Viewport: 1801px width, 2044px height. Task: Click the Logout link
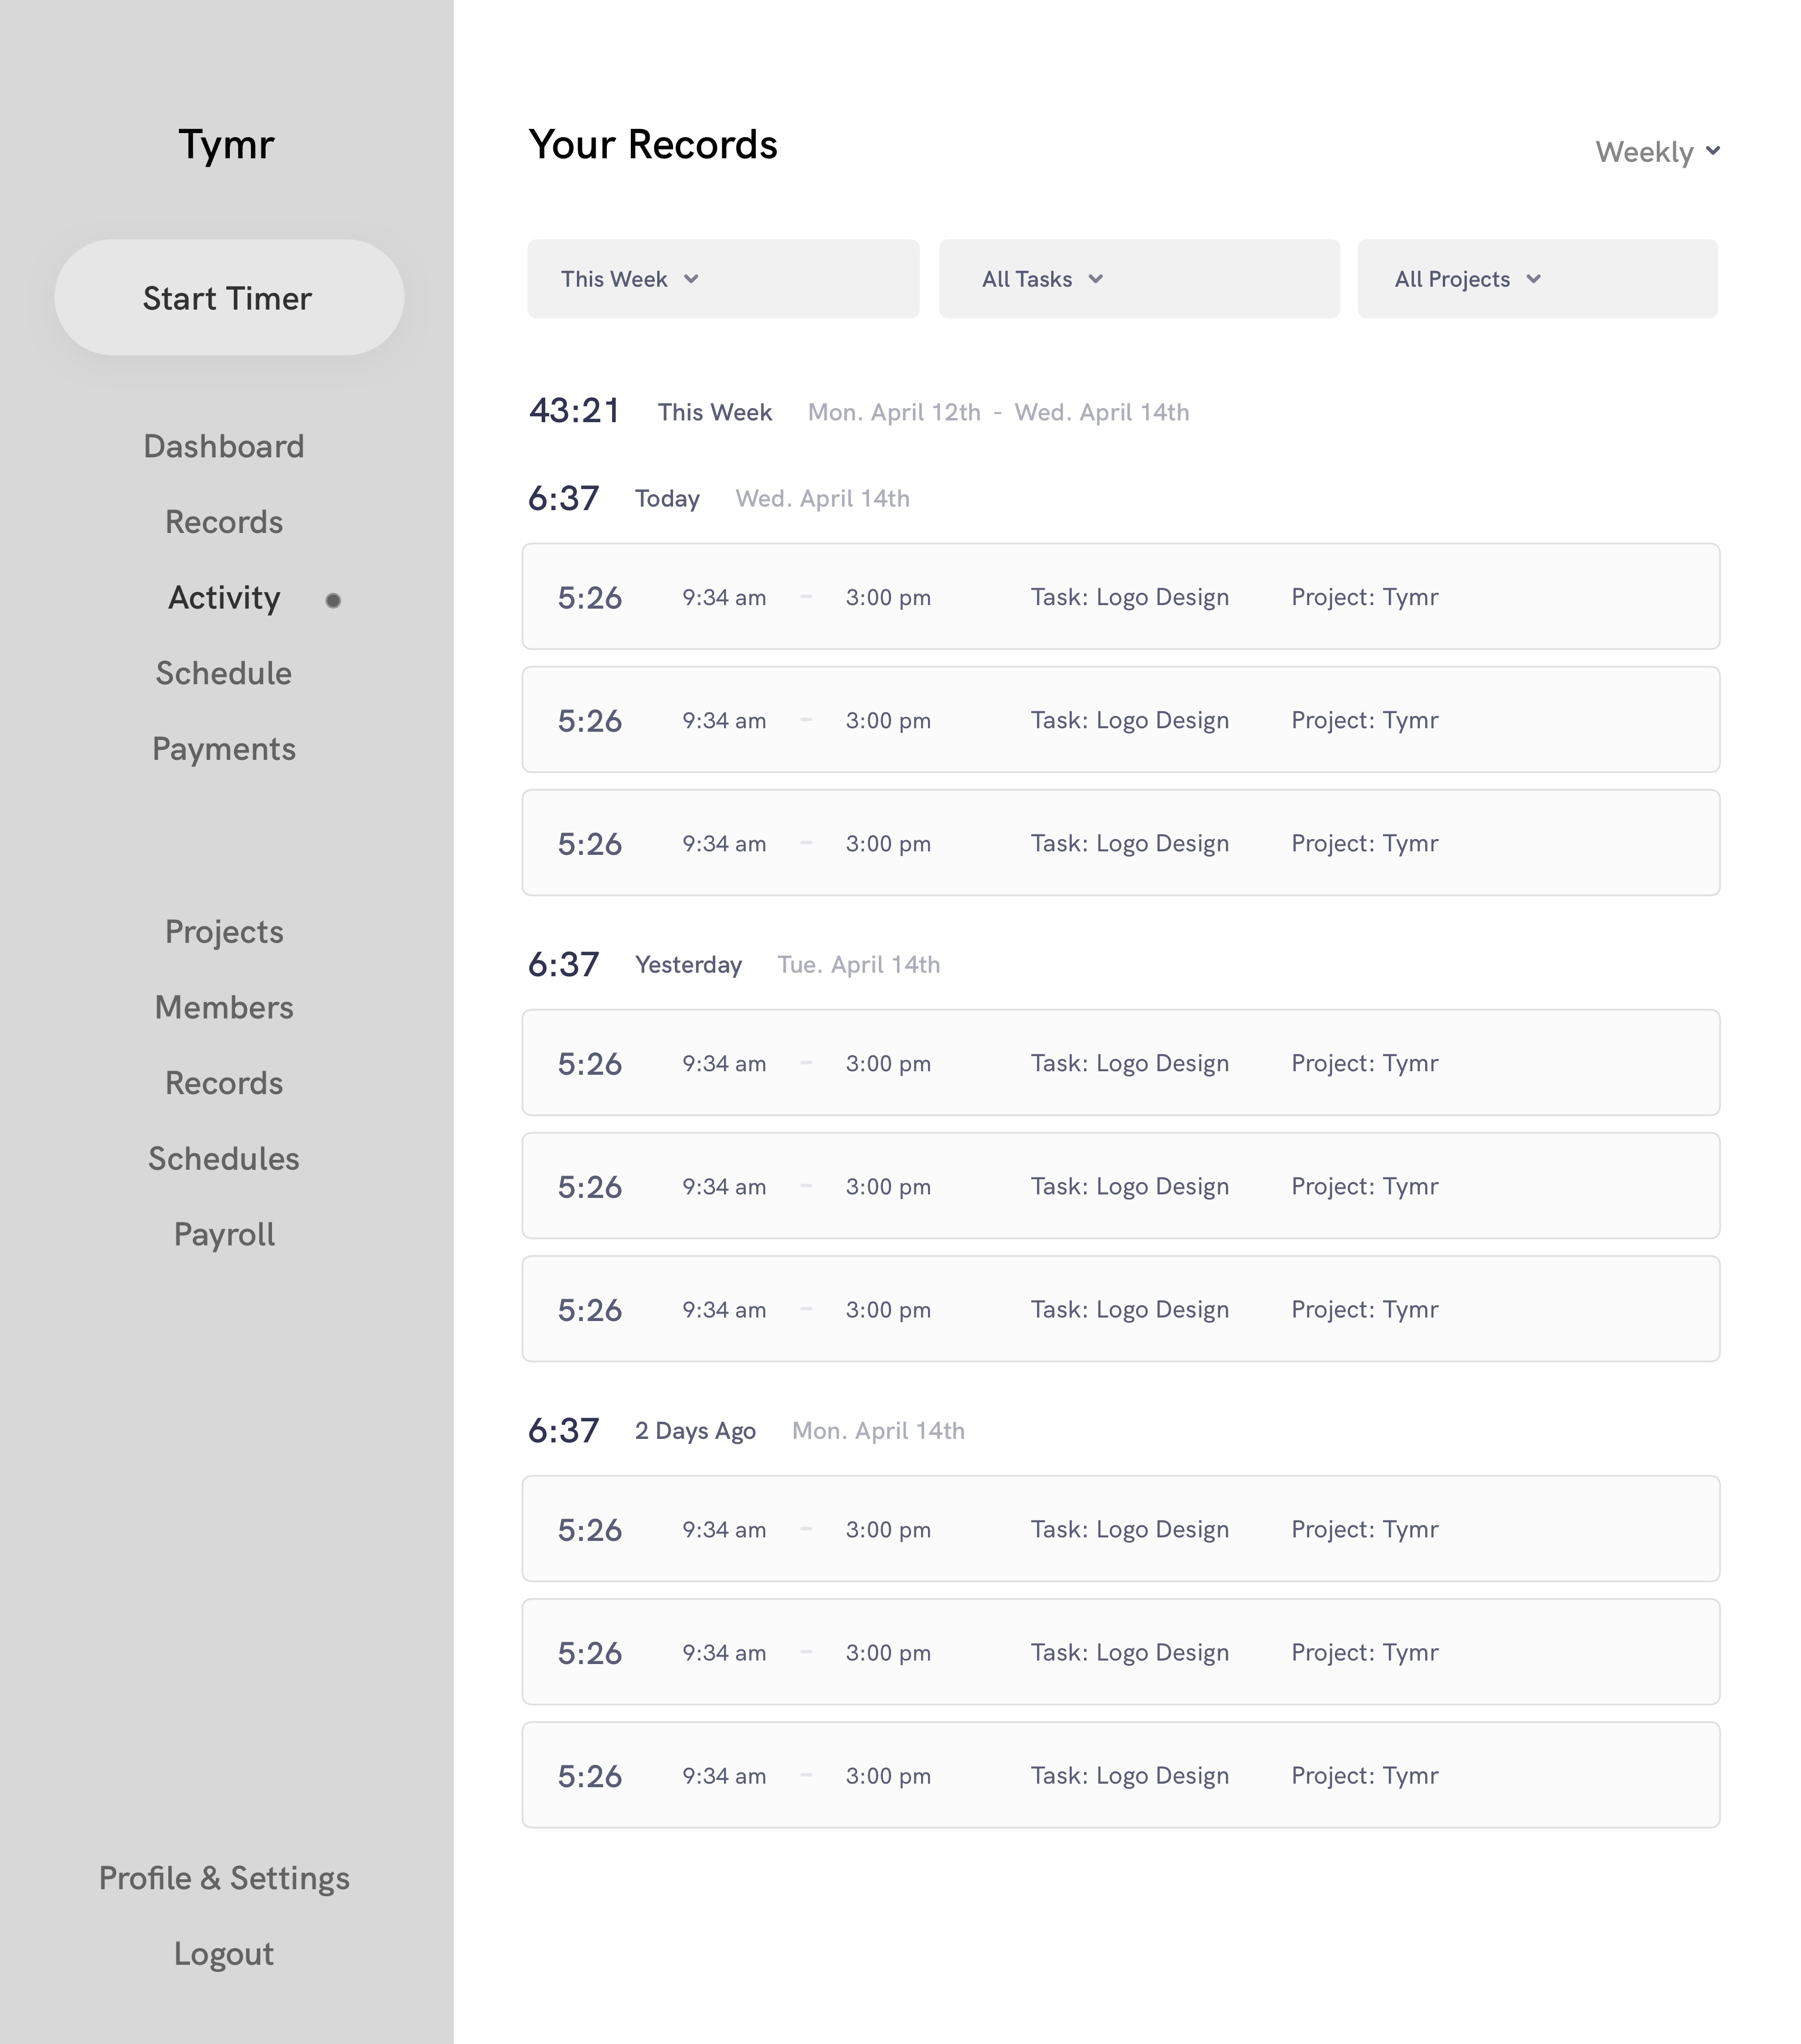[224, 1954]
